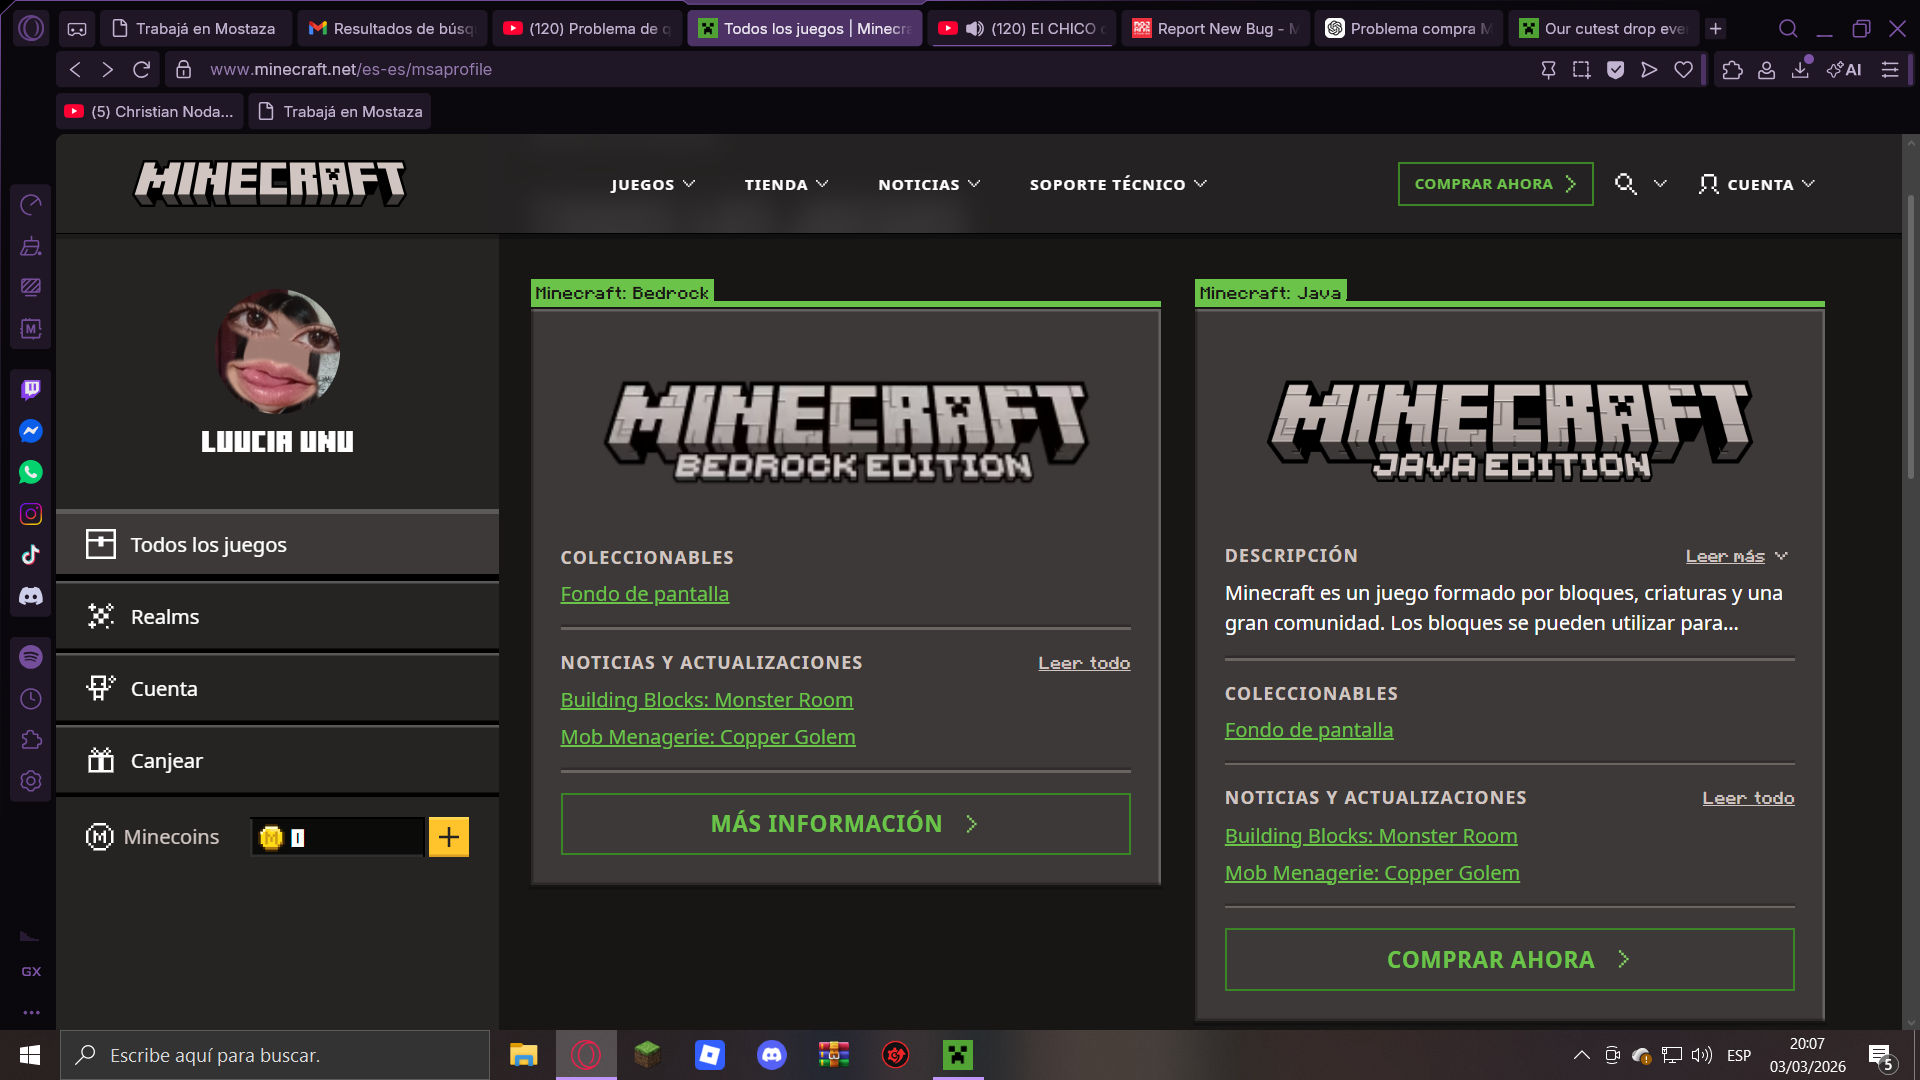
Task: Open Discord in the Opera sidebar
Action: [x=31, y=596]
